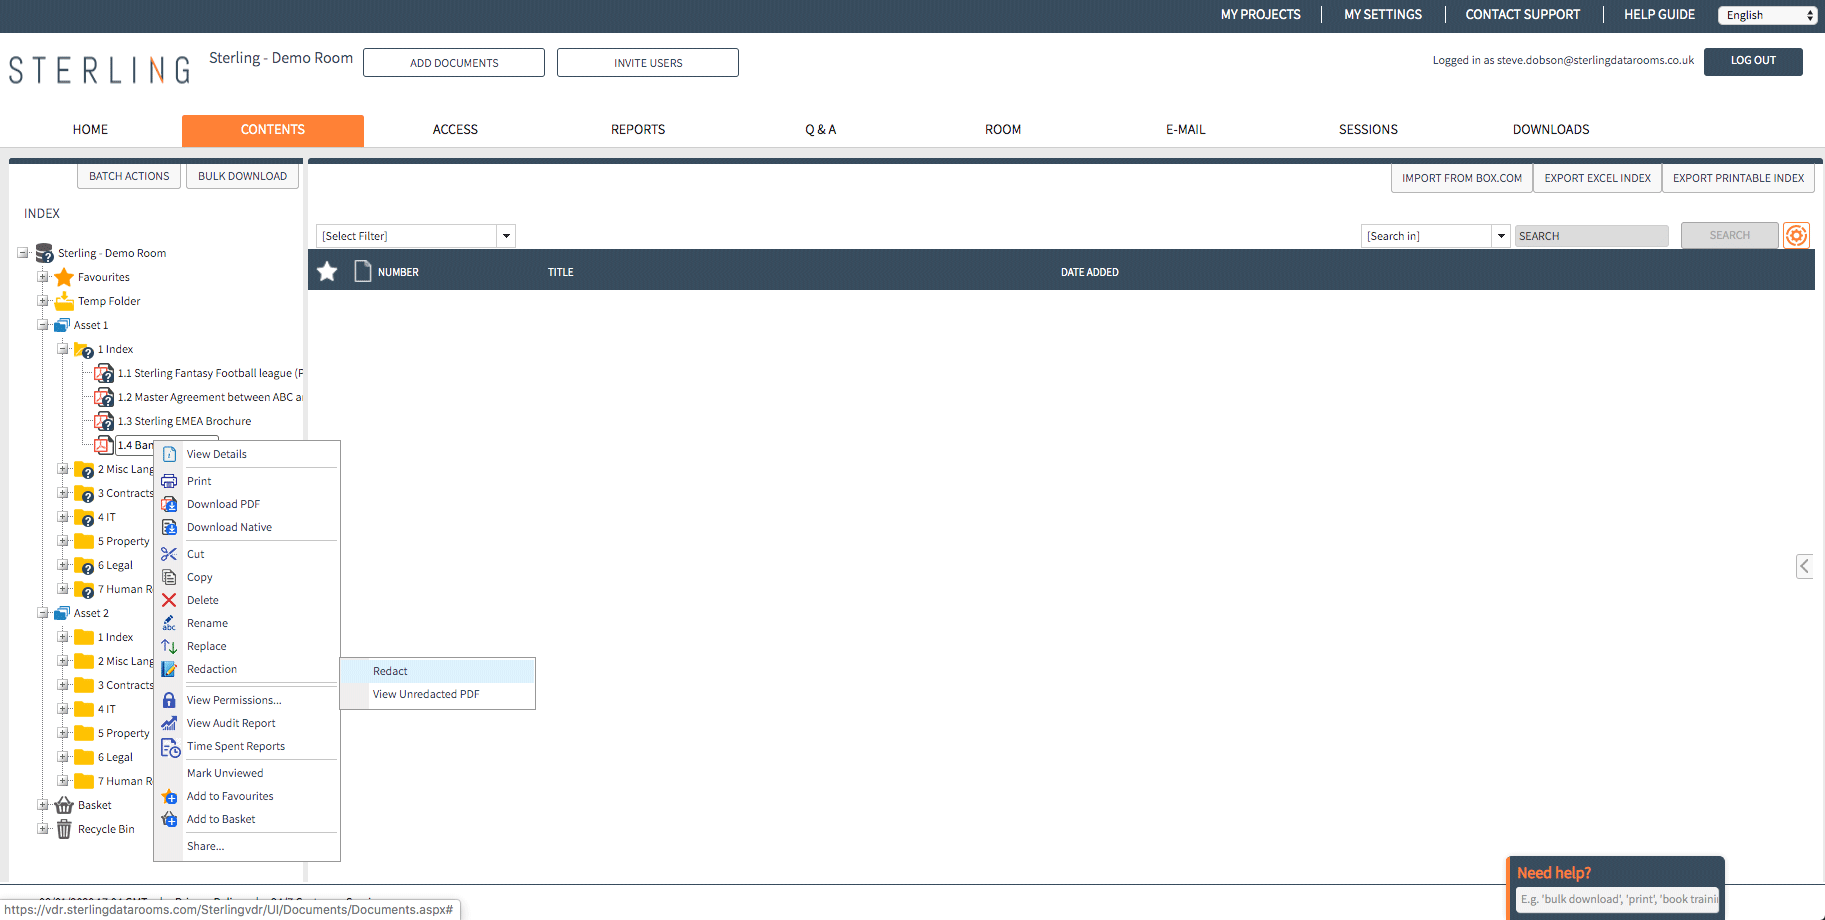Click the Cut scissors icon
Viewport: 1825px width, 920px height.
click(169, 554)
